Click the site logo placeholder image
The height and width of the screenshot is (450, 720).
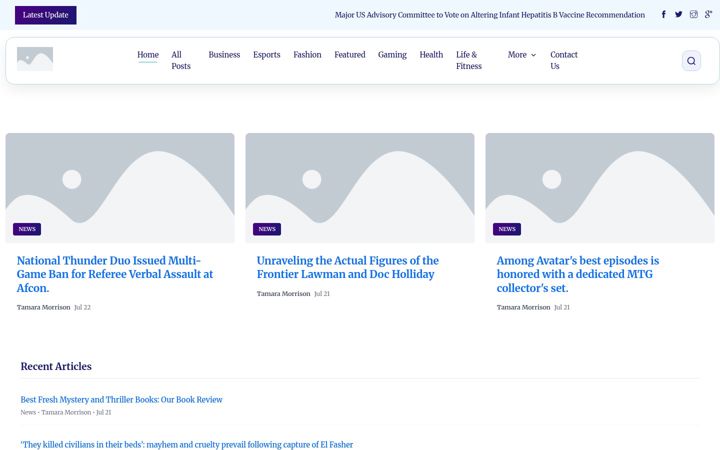pos(35,59)
